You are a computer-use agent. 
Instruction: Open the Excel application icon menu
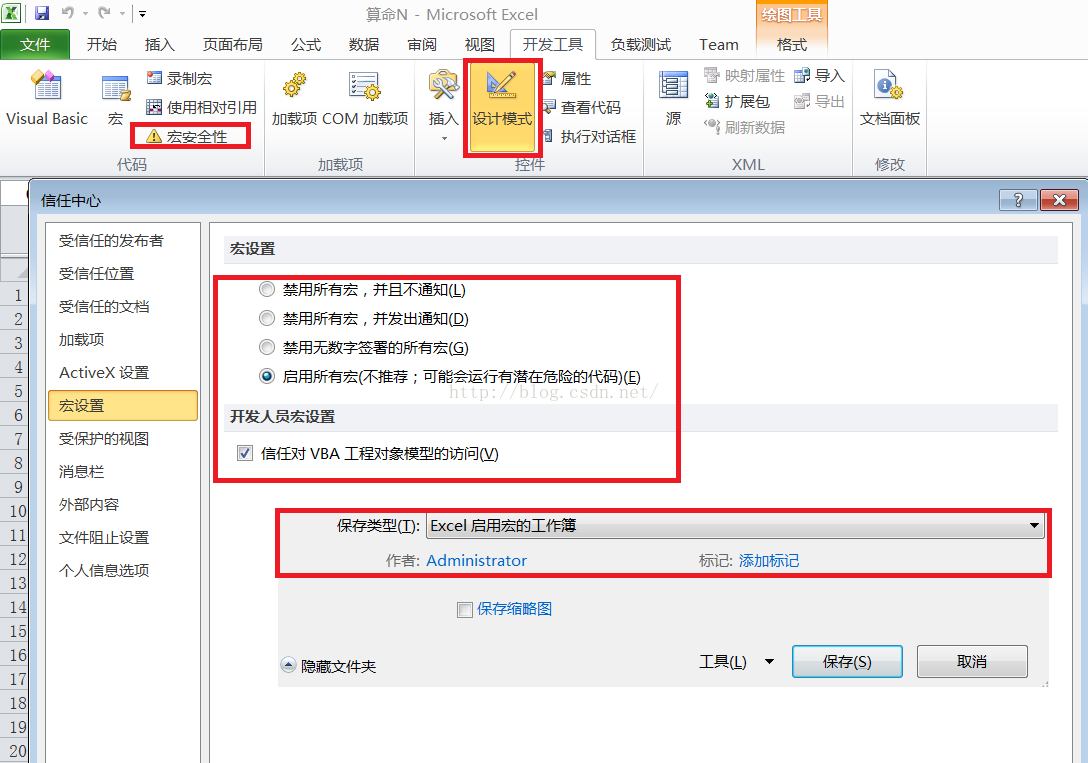[12, 12]
